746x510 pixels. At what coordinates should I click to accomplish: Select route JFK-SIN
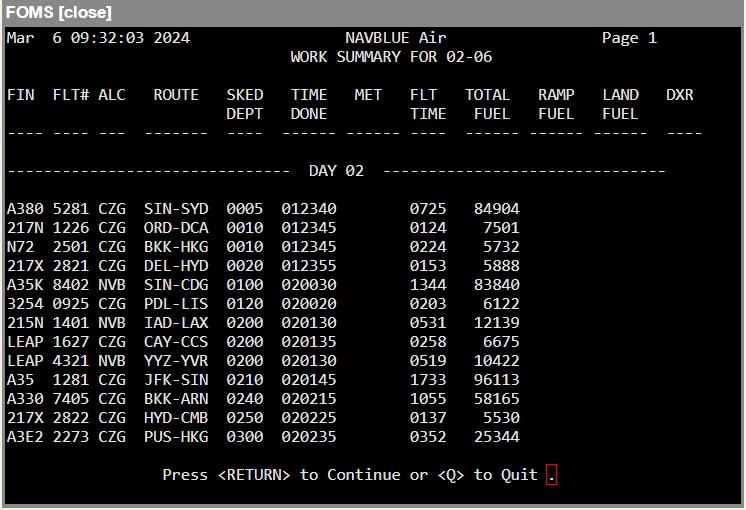tap(176, 380)
